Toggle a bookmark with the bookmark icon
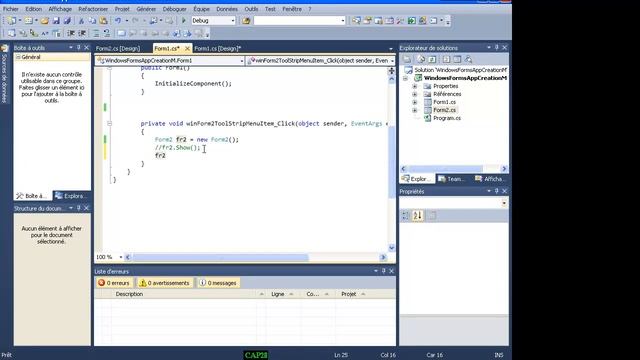The width and height of the screenshot is (640, 360). tap(122, 33)
